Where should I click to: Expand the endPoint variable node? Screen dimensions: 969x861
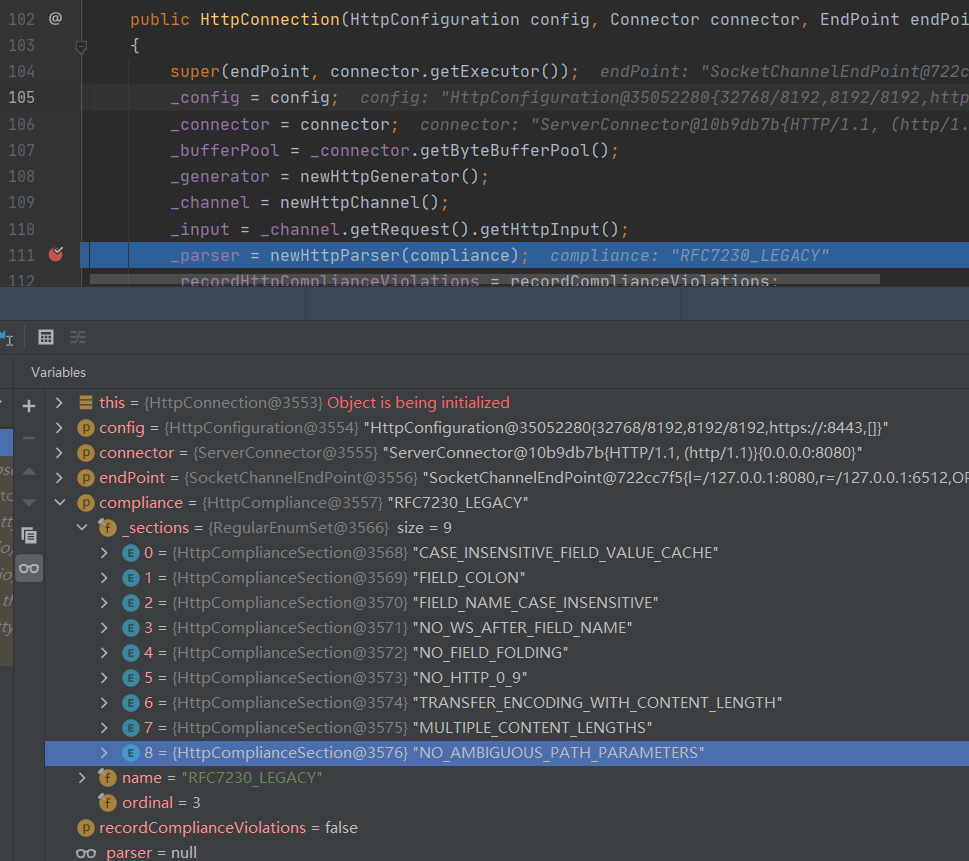point(60,478)
